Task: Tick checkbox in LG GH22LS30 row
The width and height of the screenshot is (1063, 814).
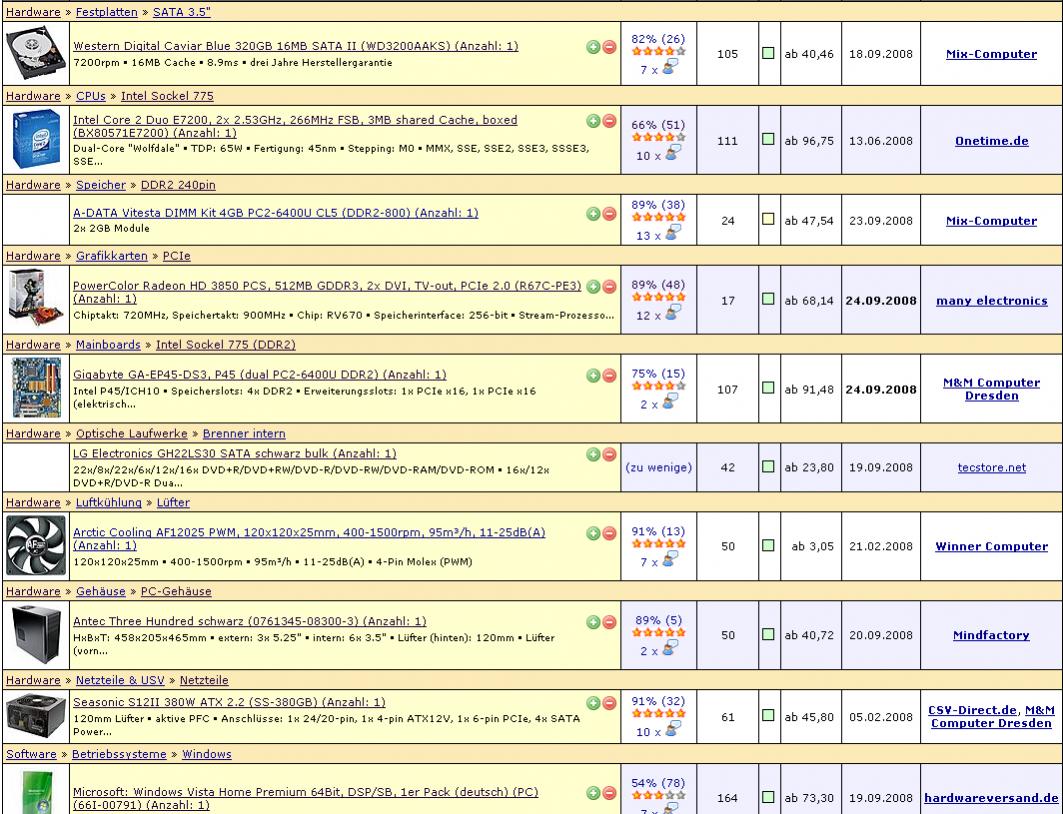Action: pyautogui.click(x=768, y=466)
